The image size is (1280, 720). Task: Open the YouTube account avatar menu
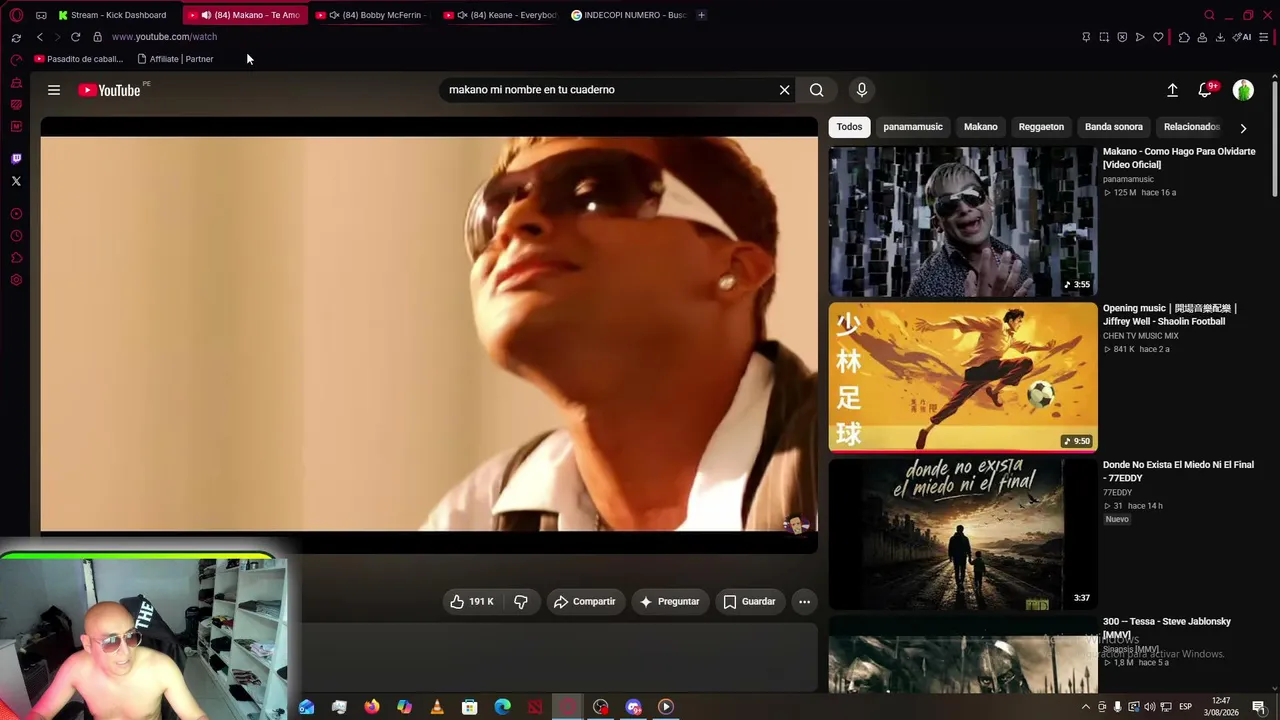click(1243, 90)
